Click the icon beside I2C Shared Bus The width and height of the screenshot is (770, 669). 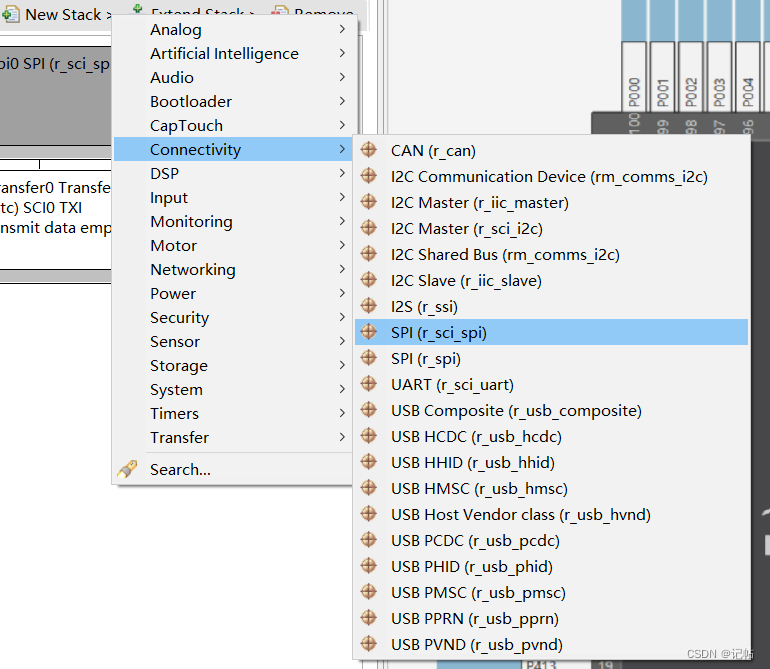tap(368, 253)
